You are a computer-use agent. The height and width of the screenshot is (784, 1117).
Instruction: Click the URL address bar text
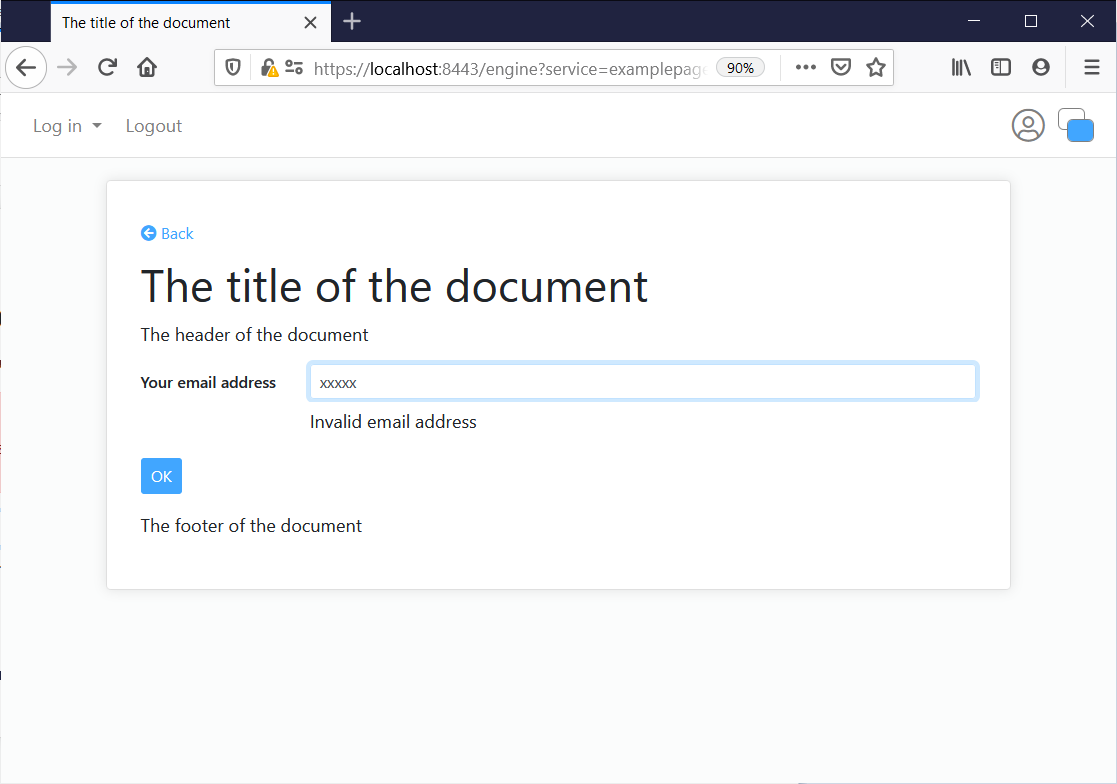(509, 68)
